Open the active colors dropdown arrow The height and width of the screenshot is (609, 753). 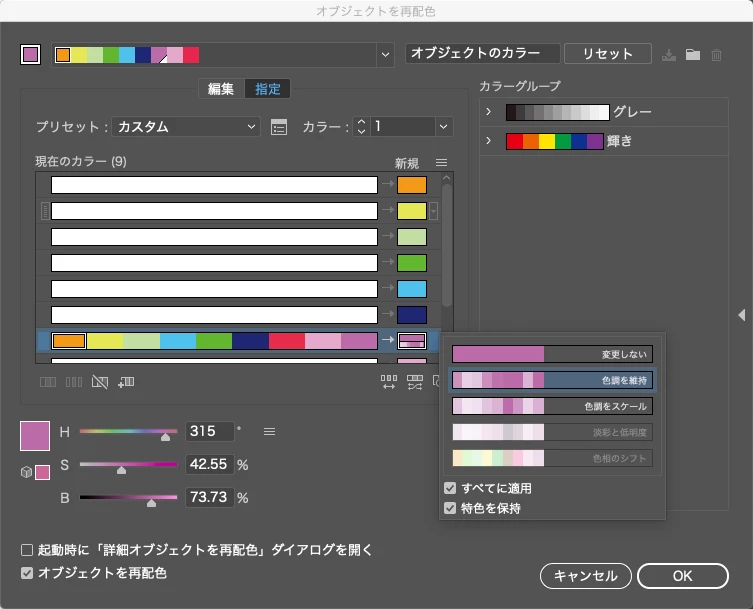pos(385,55)
